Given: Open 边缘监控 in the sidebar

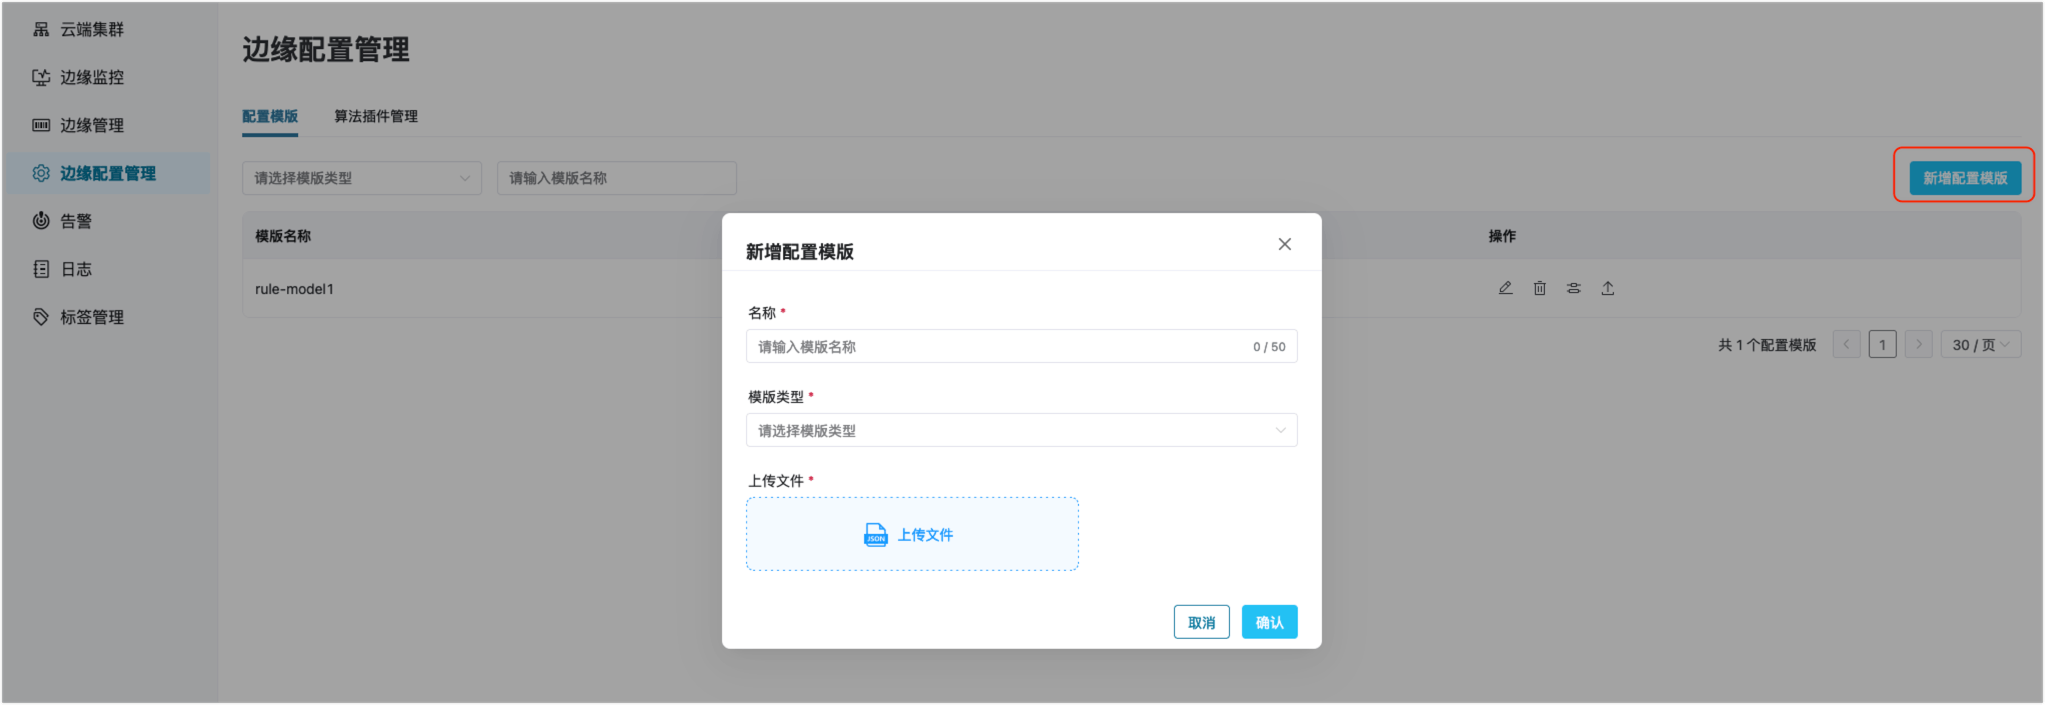Looking at the screenshot, I should click(x=91, y=77).
